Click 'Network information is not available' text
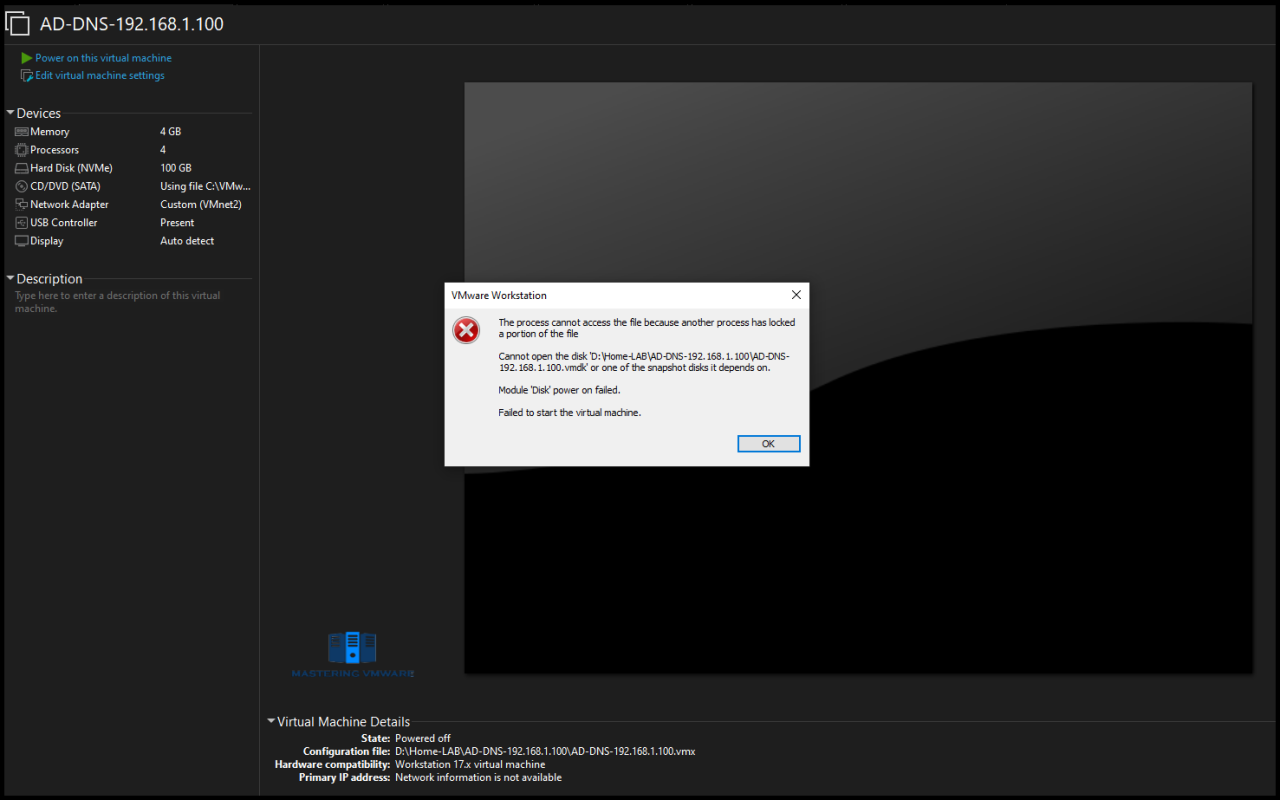The height and width of the screenshot is (800, 1280). point(478,777)
